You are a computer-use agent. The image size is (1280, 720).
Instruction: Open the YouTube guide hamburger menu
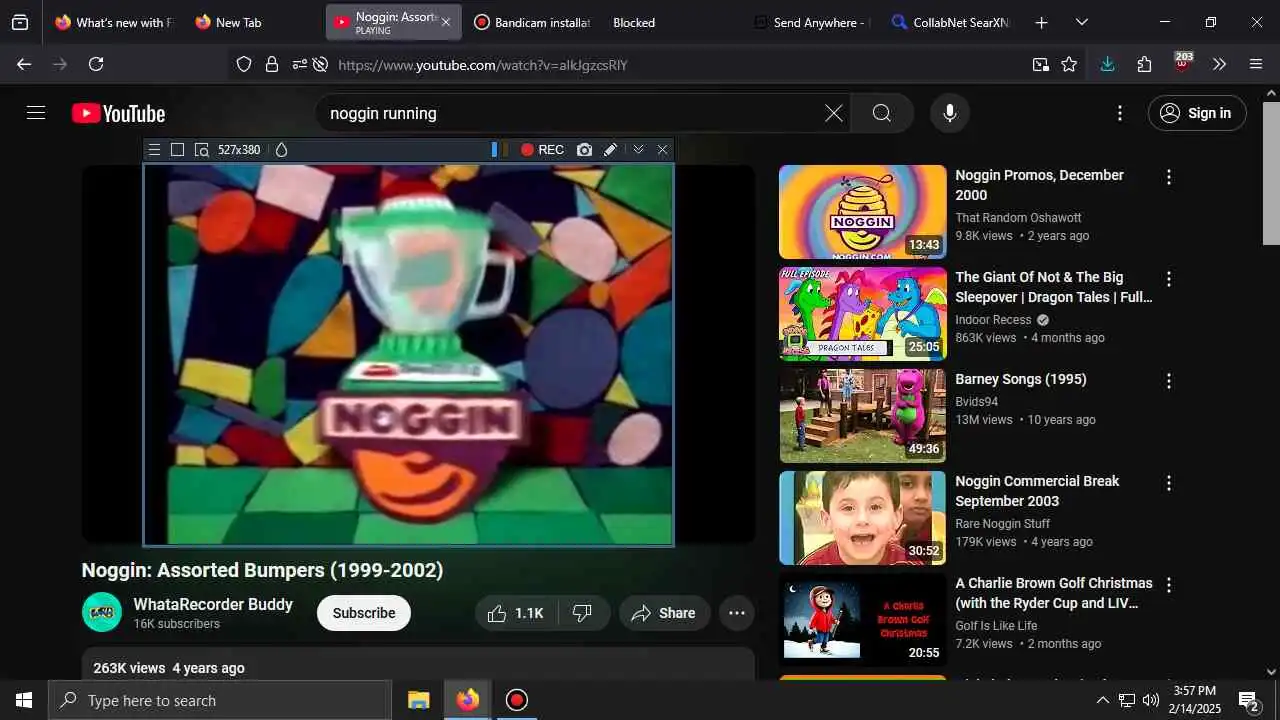[36, 113]
